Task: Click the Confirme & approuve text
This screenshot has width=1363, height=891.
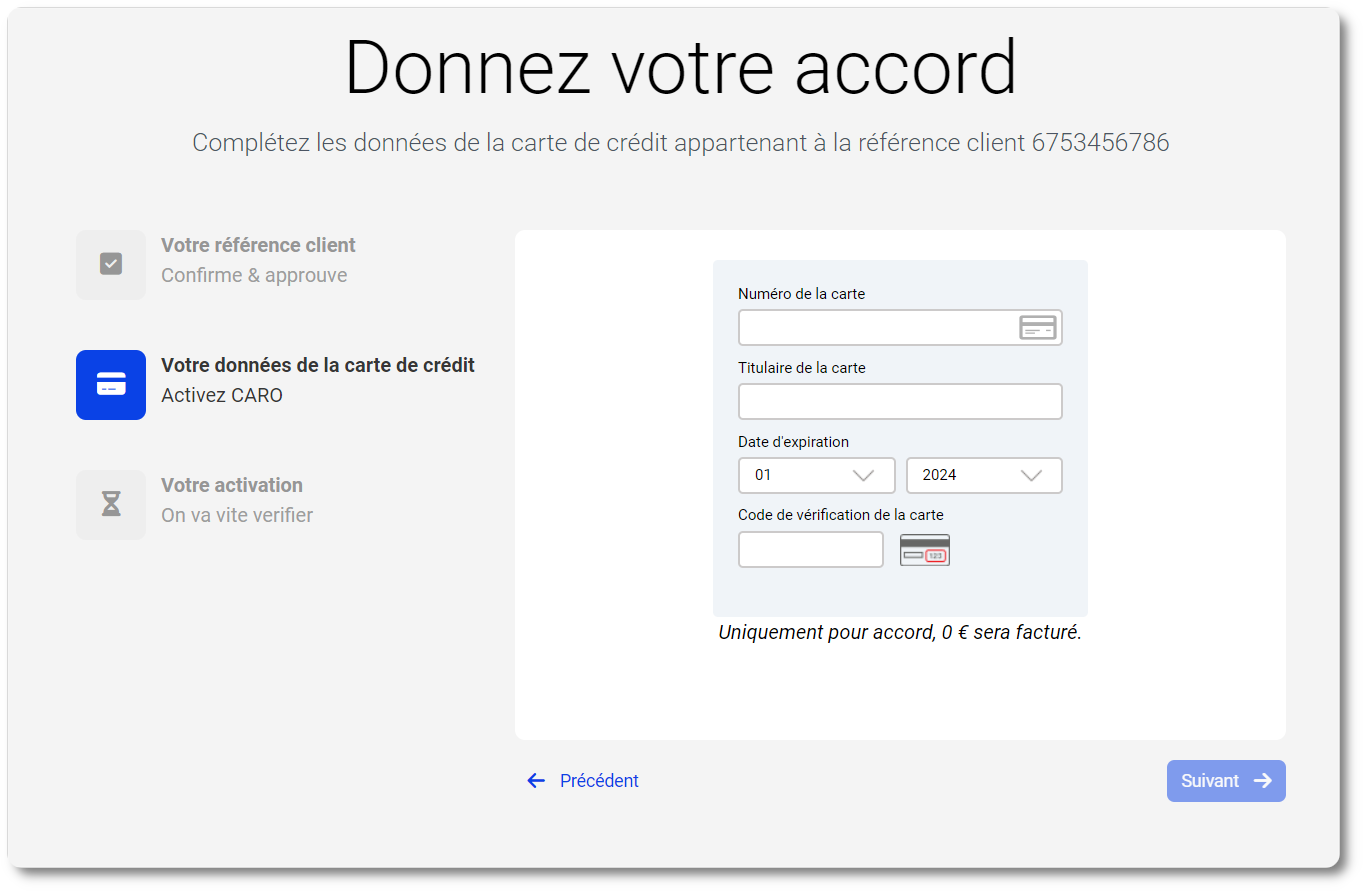Action: (254, 275)
